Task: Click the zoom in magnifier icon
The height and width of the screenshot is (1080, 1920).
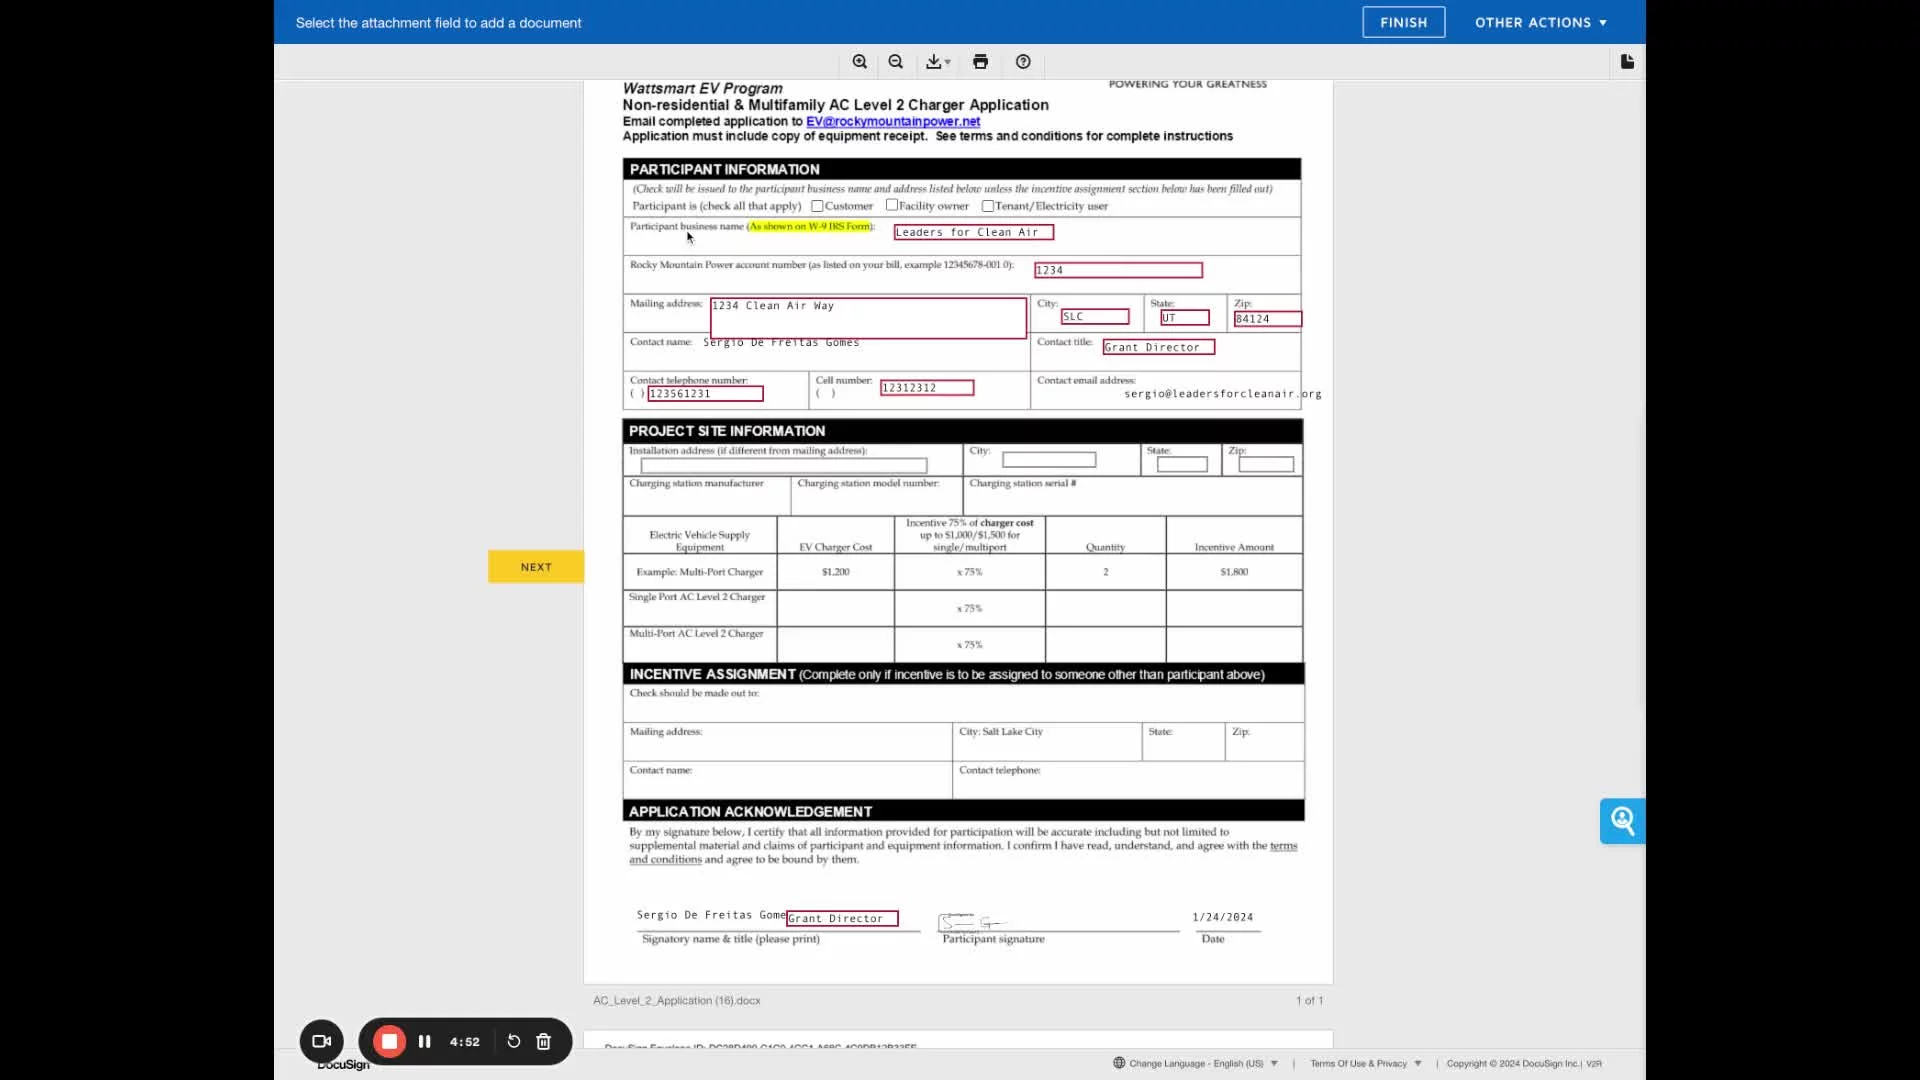Action: (x=859, y=62)
